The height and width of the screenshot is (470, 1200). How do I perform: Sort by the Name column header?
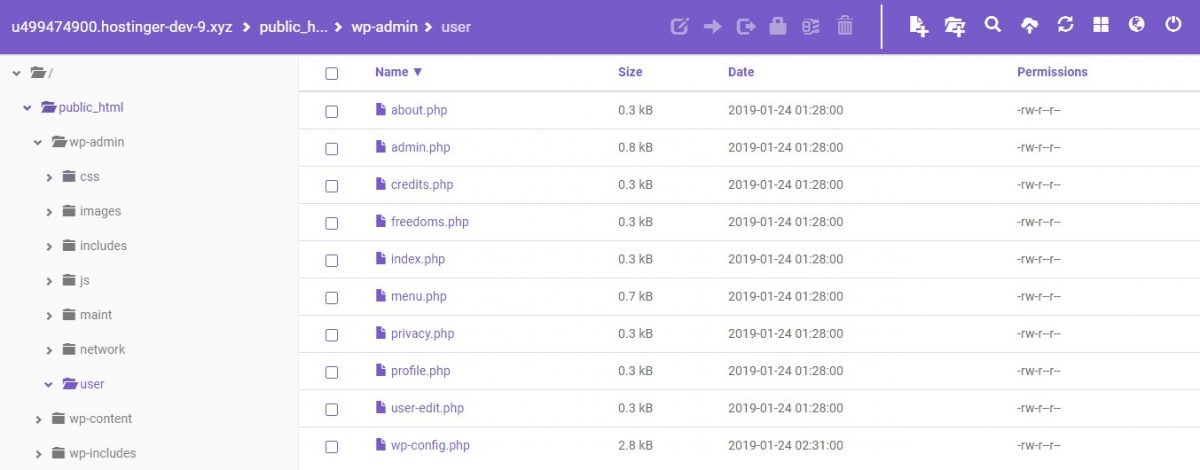coord(398,72)
